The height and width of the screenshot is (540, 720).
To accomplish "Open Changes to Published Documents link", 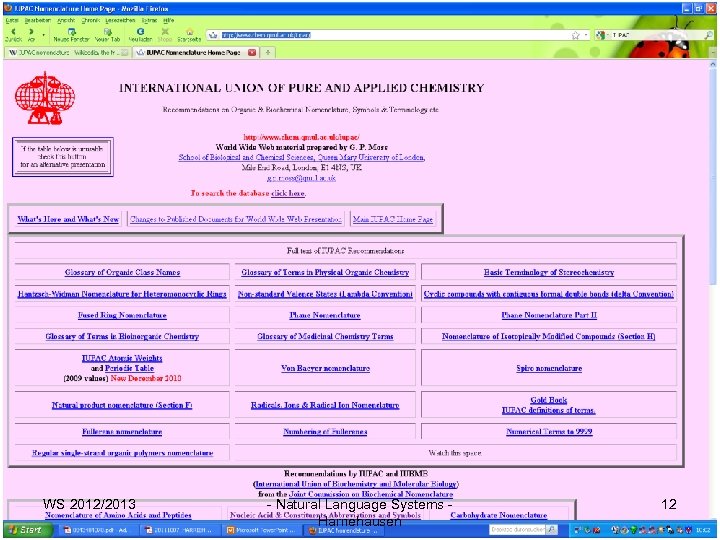I will (x=236, y=219).
